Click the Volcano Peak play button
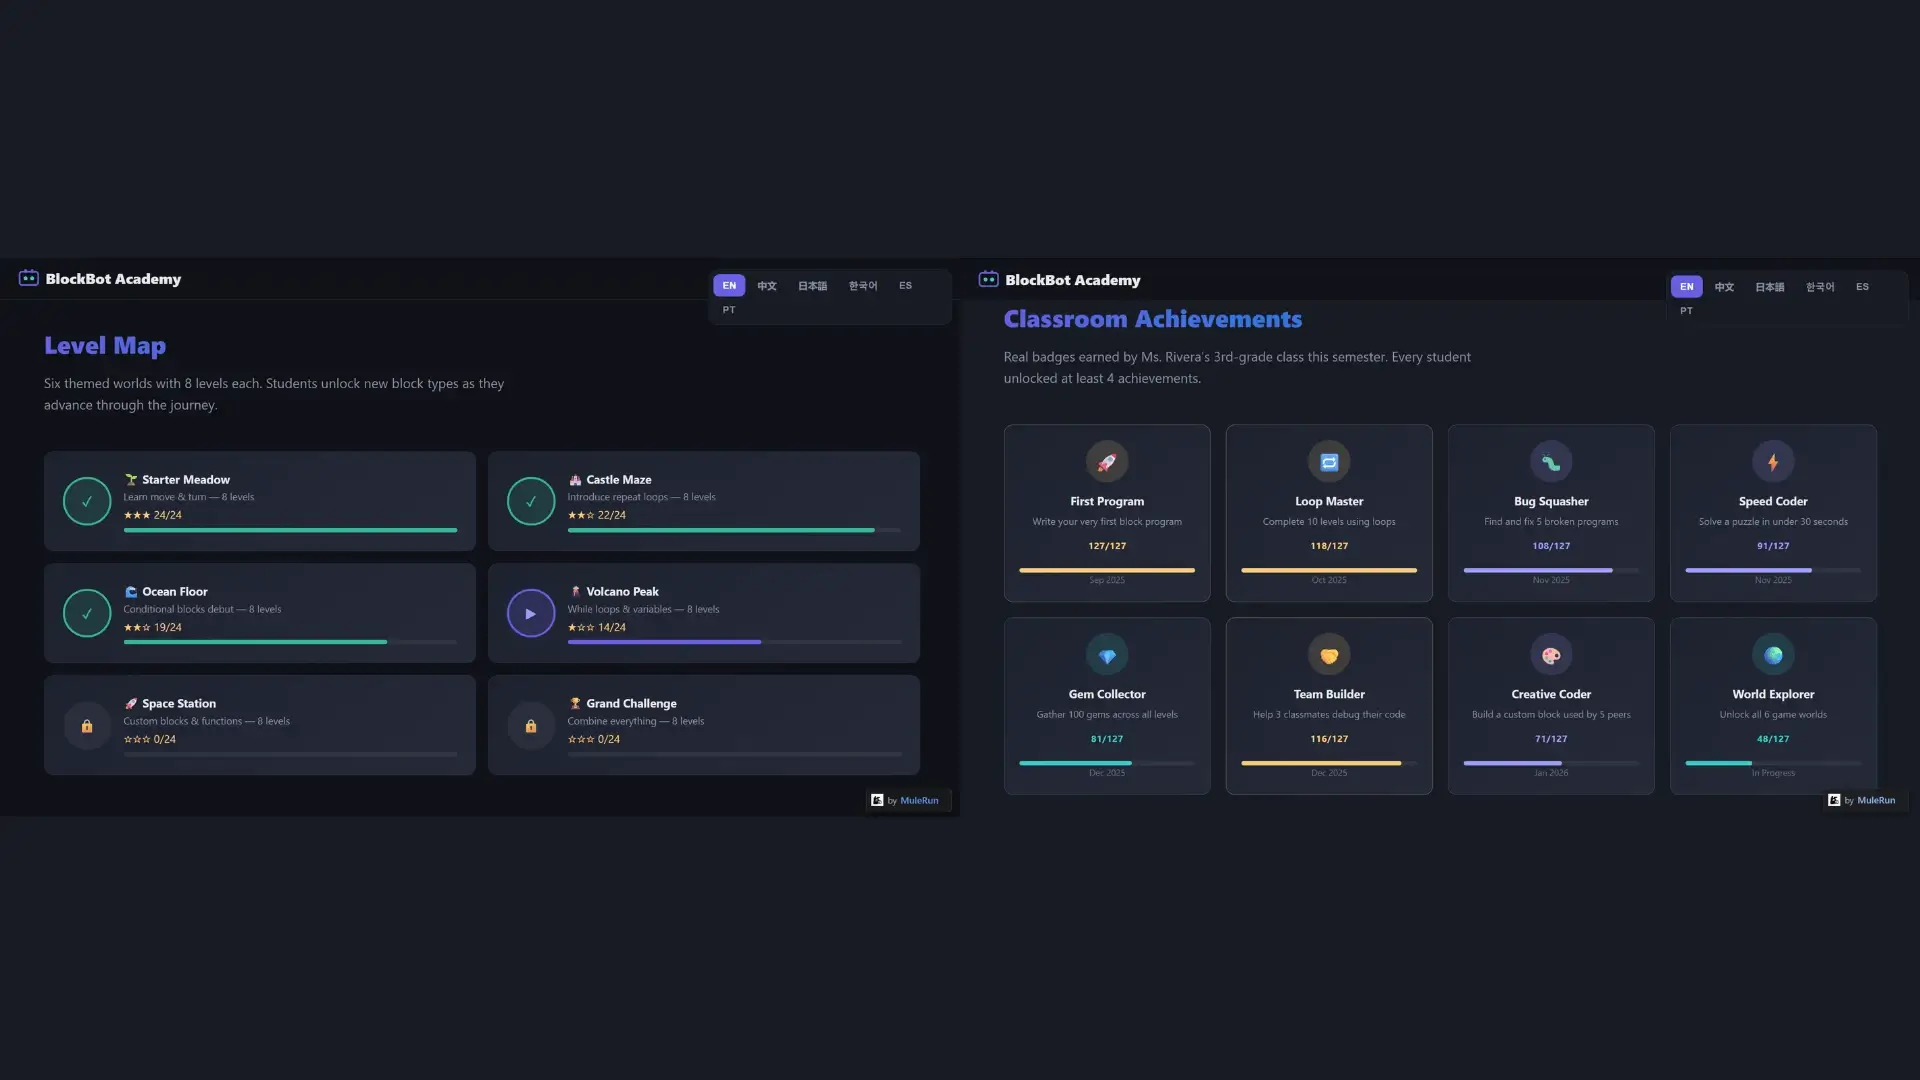This screenshot has height=1080, width=1920. click(x=531, y=613)
